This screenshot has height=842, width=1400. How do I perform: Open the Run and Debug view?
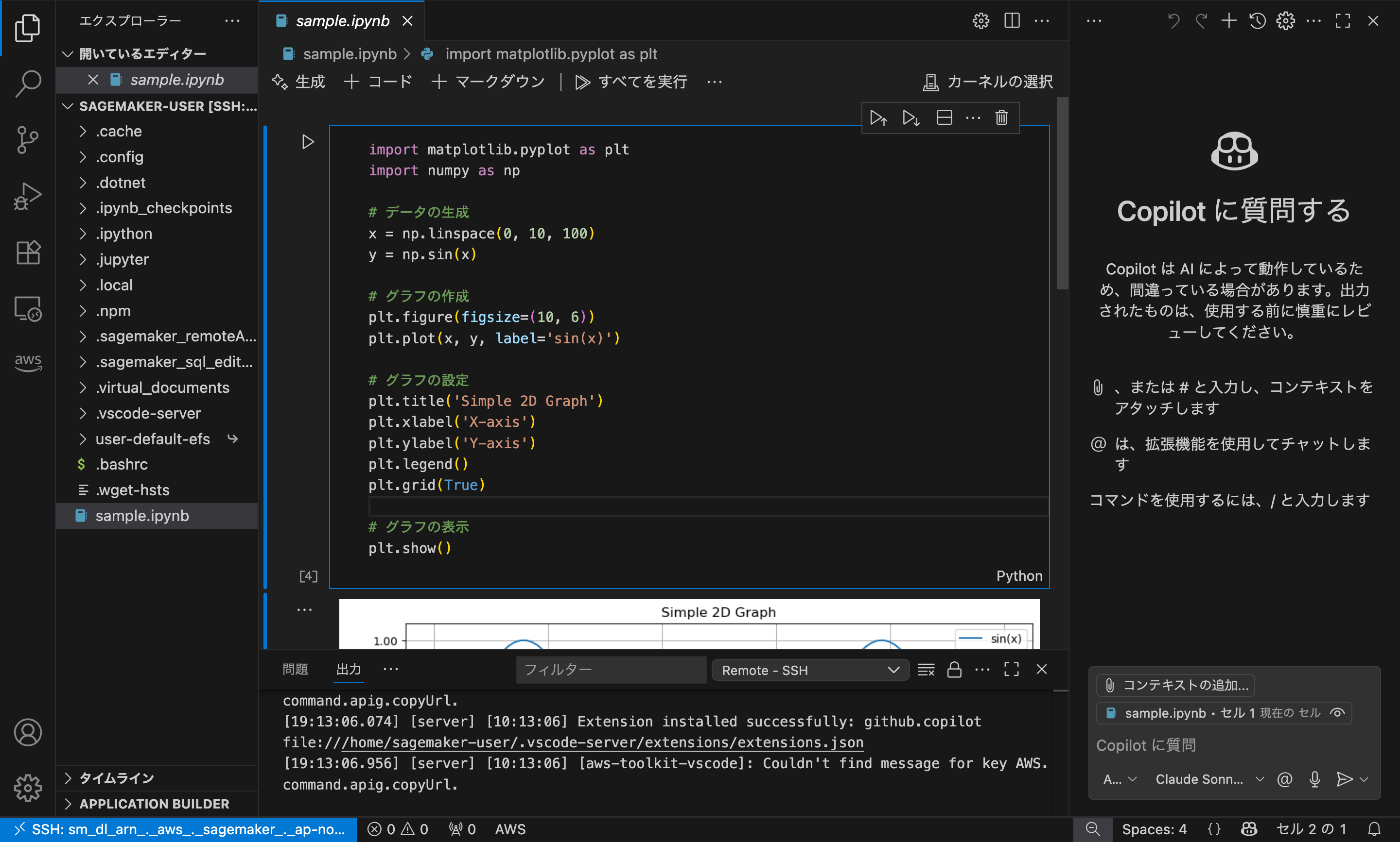(x=28, y=196)
